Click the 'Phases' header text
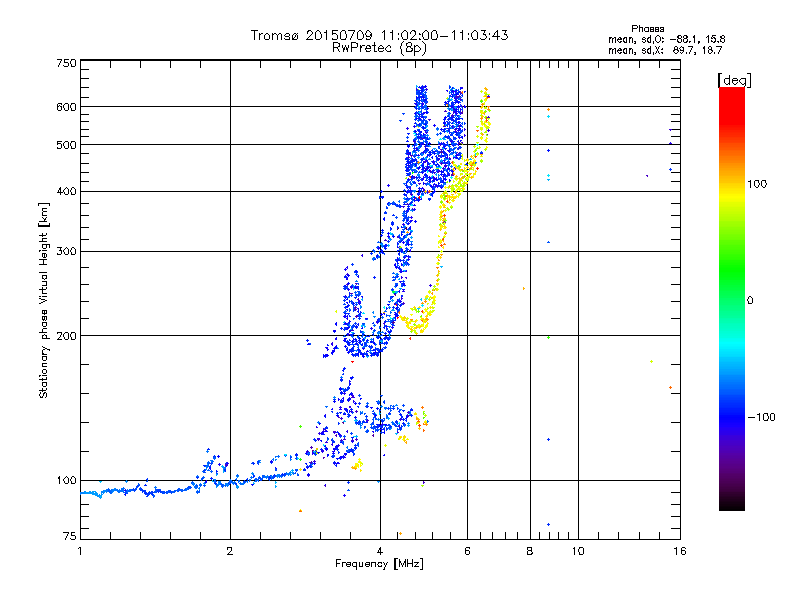 [x=647, y=29]
